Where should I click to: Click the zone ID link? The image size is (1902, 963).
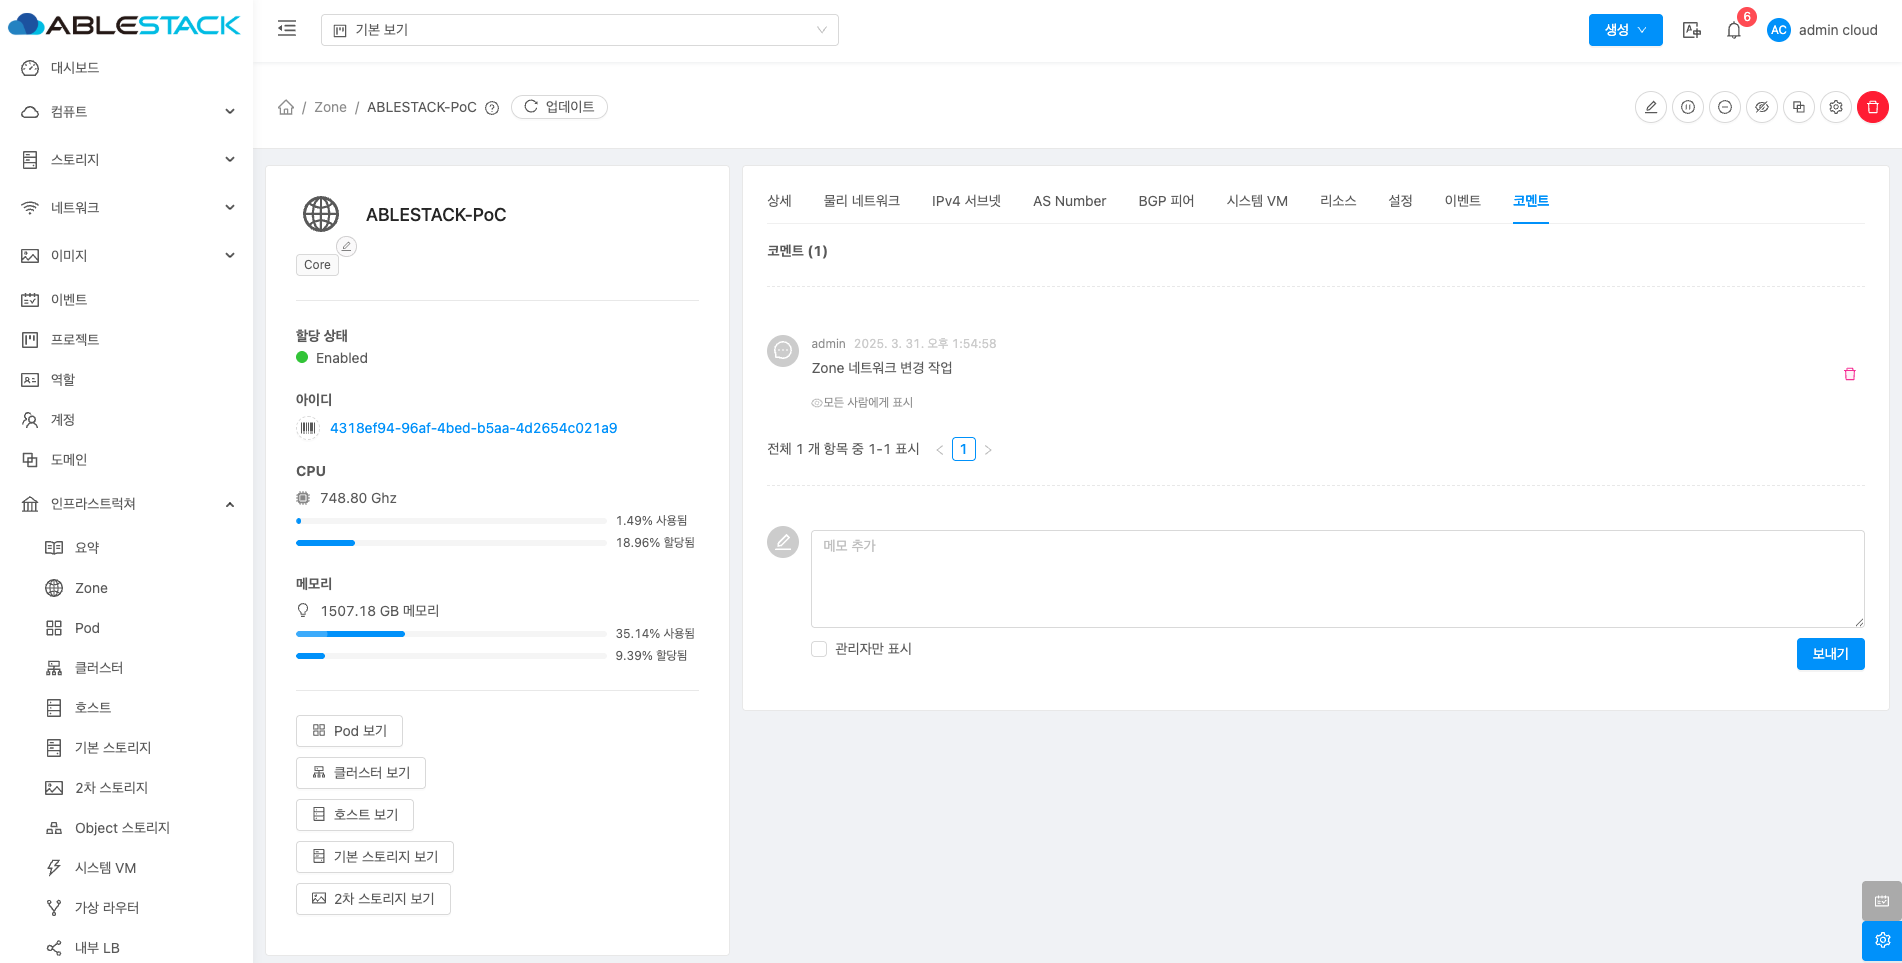473,428
